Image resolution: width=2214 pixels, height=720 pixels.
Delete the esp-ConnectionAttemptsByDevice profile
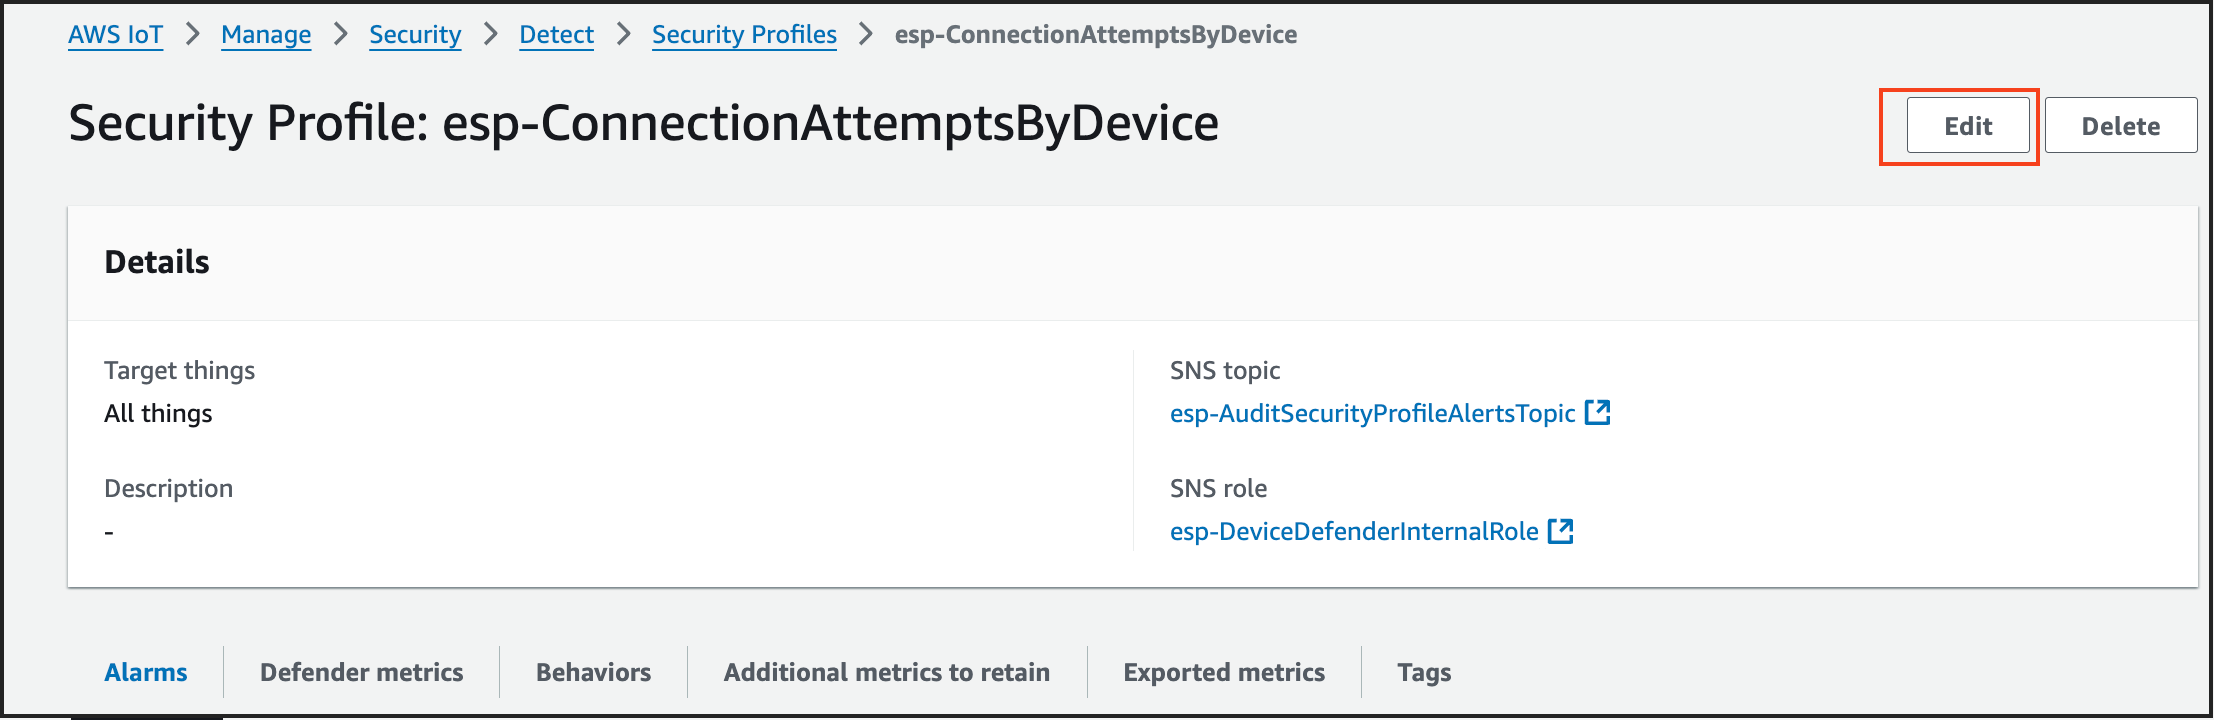coord(2120,126)
